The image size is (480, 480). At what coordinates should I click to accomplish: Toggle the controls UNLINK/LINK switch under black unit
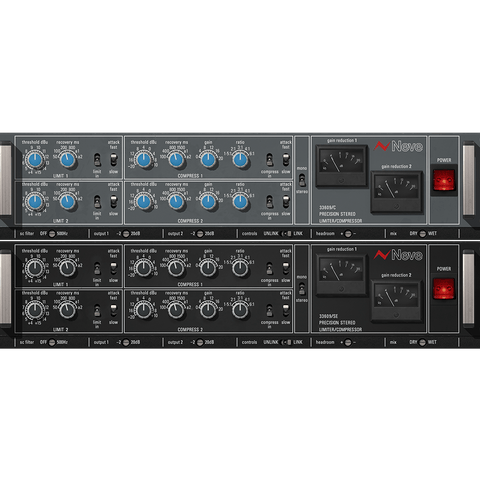click(x=287, y=342)
